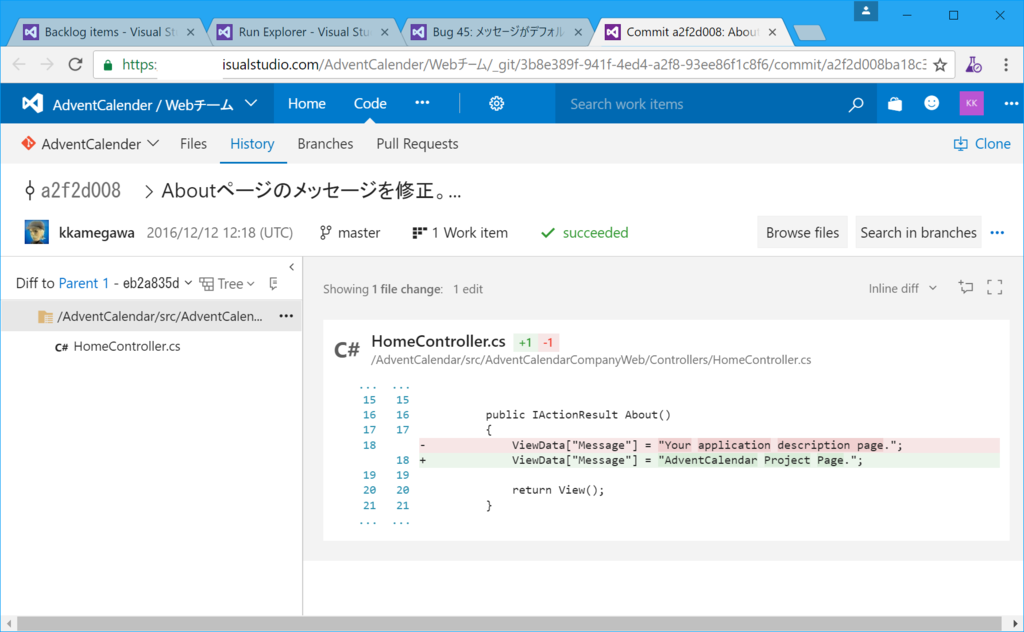Screen dimensions: 1024x632
Task: Click the feedback smiley icon
Action: tap(931, 103)
